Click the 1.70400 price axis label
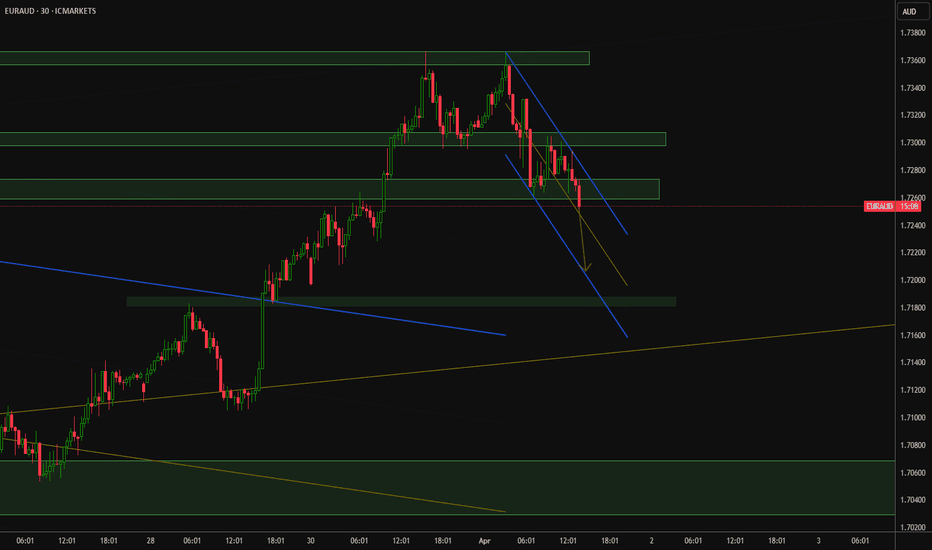The height and width of the screenshot is (550, 932). [912, 500]
